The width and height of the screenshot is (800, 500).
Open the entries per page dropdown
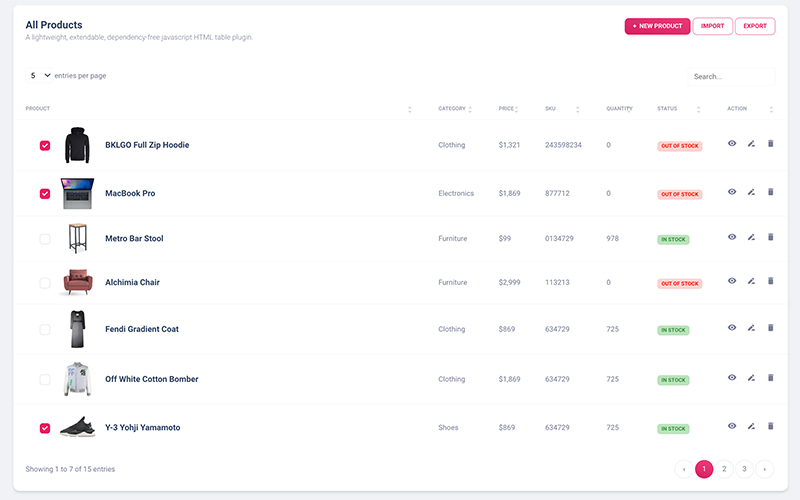40,76
